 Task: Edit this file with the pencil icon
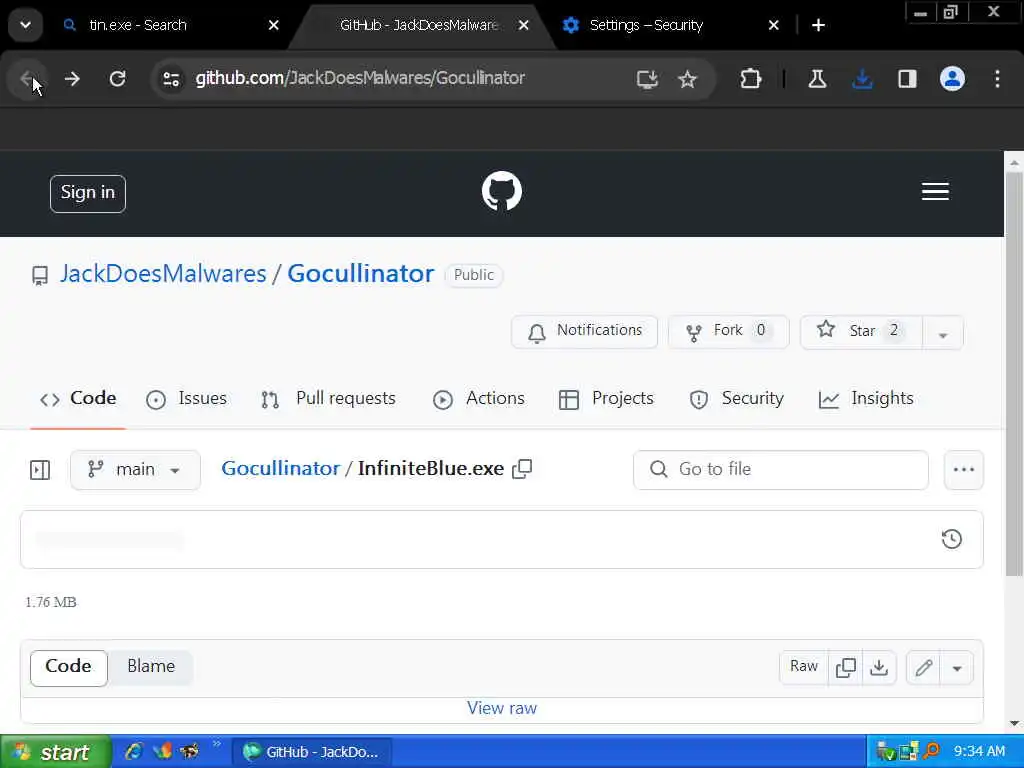(923, 667)
